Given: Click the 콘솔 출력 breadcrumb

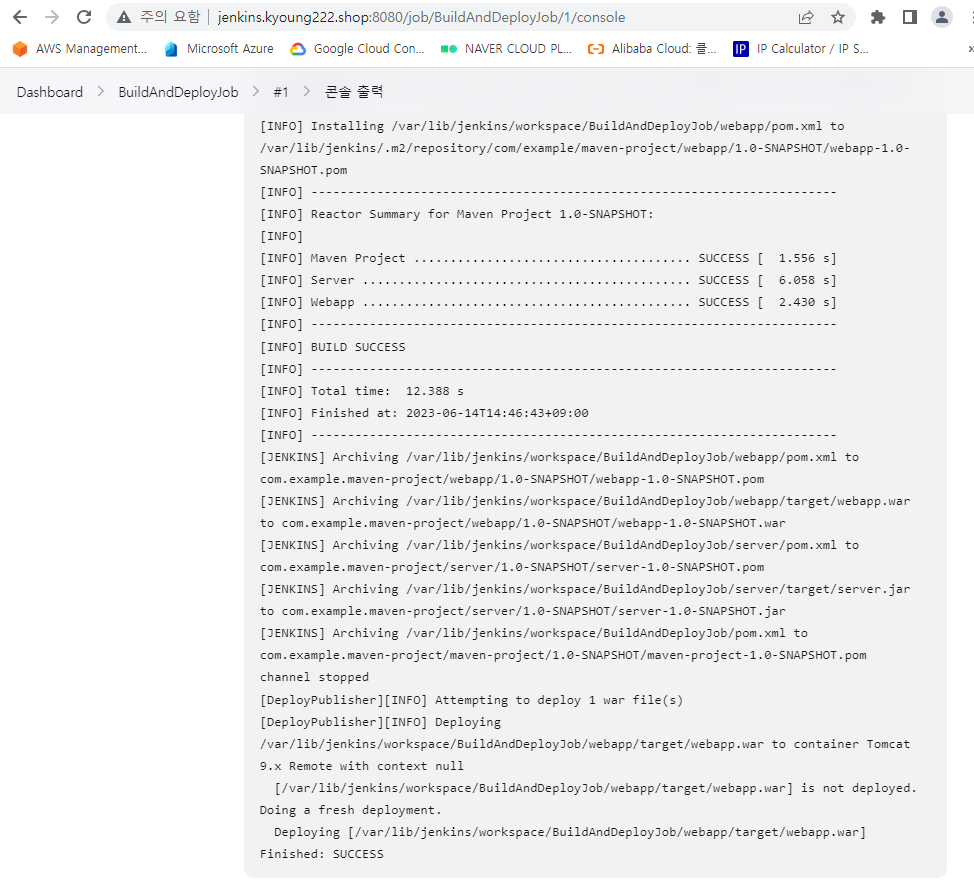Looking at the screenshot, I should [353, 92].
